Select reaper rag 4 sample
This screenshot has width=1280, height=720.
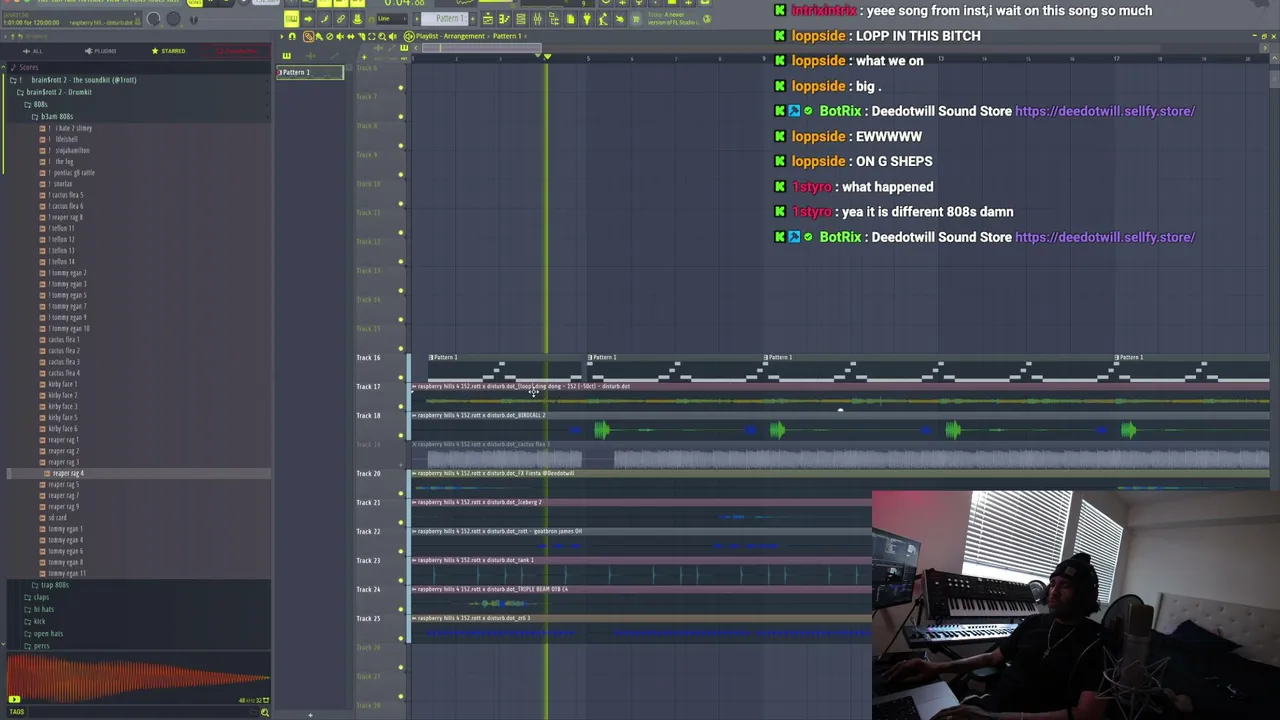tap(66, 473)
